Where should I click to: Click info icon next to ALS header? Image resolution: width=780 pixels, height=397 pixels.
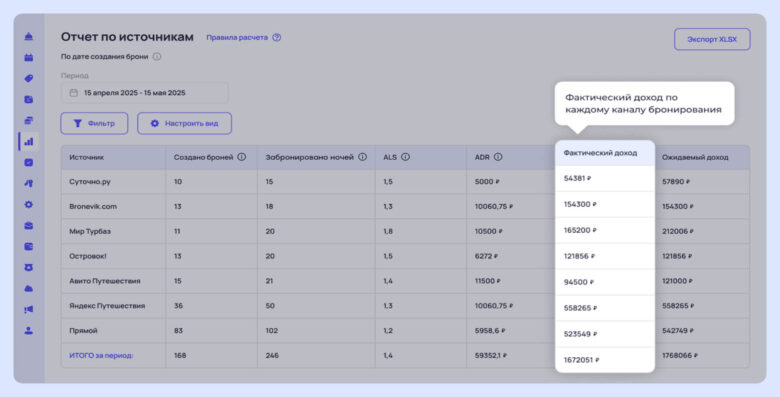tap(405, 157)
